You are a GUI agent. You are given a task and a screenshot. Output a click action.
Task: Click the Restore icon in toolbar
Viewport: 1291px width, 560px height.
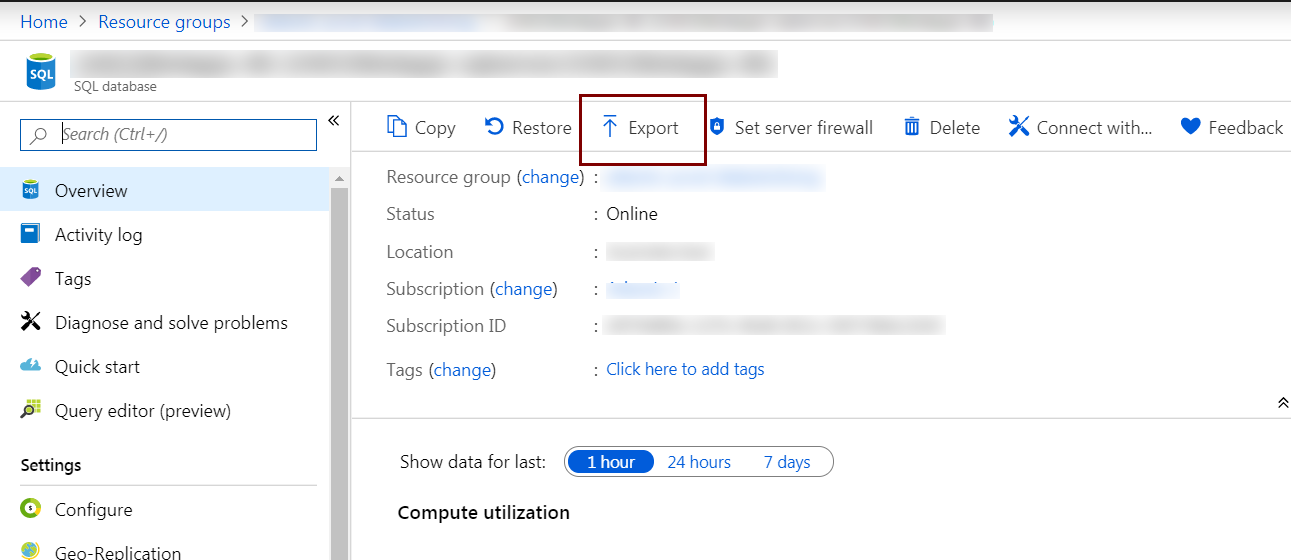pos(495,127)
